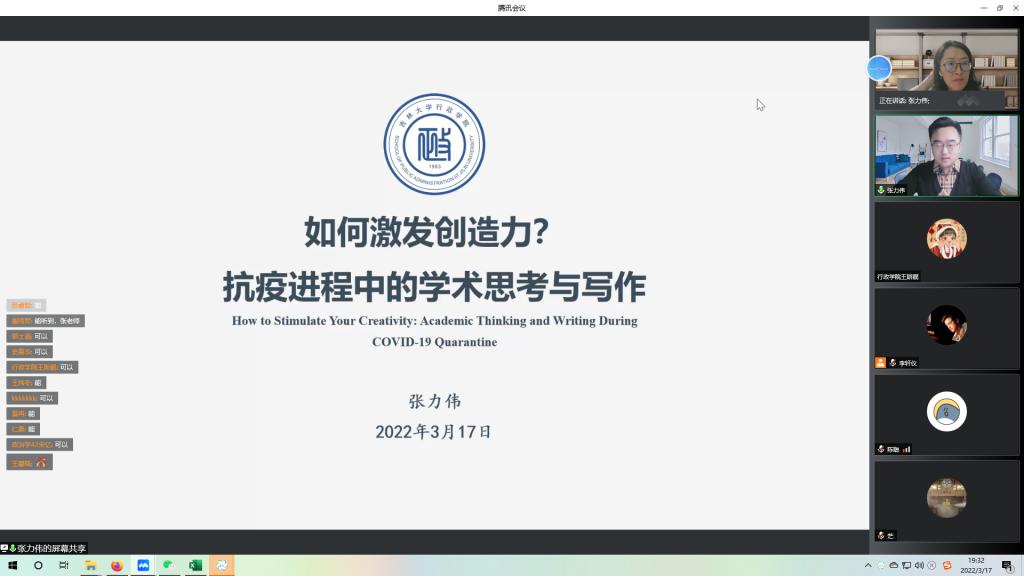This screenshot has height=576, width=1024.
Task: Open WeChat from the taskbar
Action: click(x=169, y=565)
